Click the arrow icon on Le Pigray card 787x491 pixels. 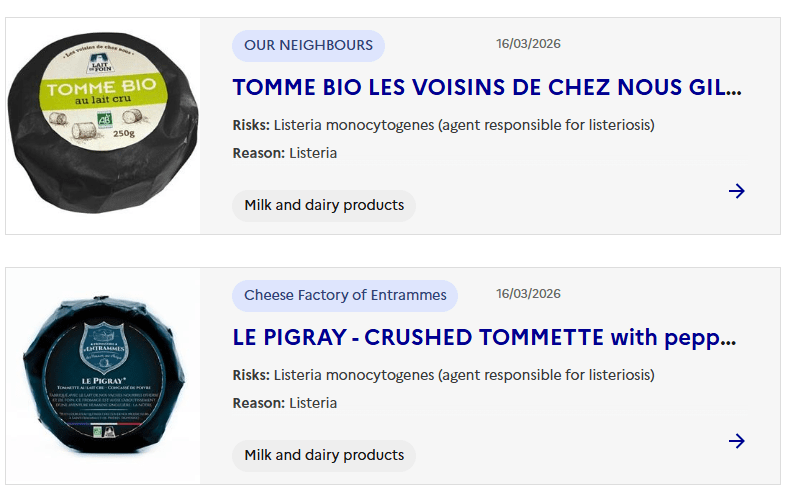[x=737, y=441]
